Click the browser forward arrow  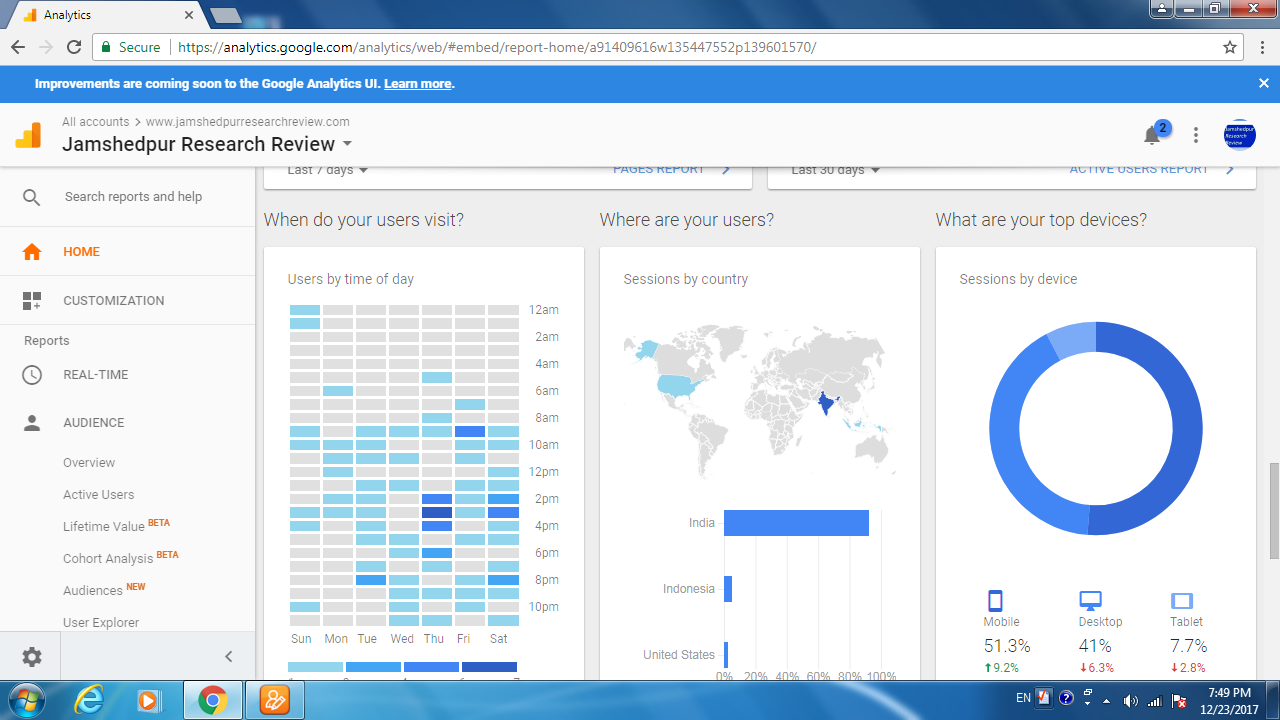tap(46, 47)
